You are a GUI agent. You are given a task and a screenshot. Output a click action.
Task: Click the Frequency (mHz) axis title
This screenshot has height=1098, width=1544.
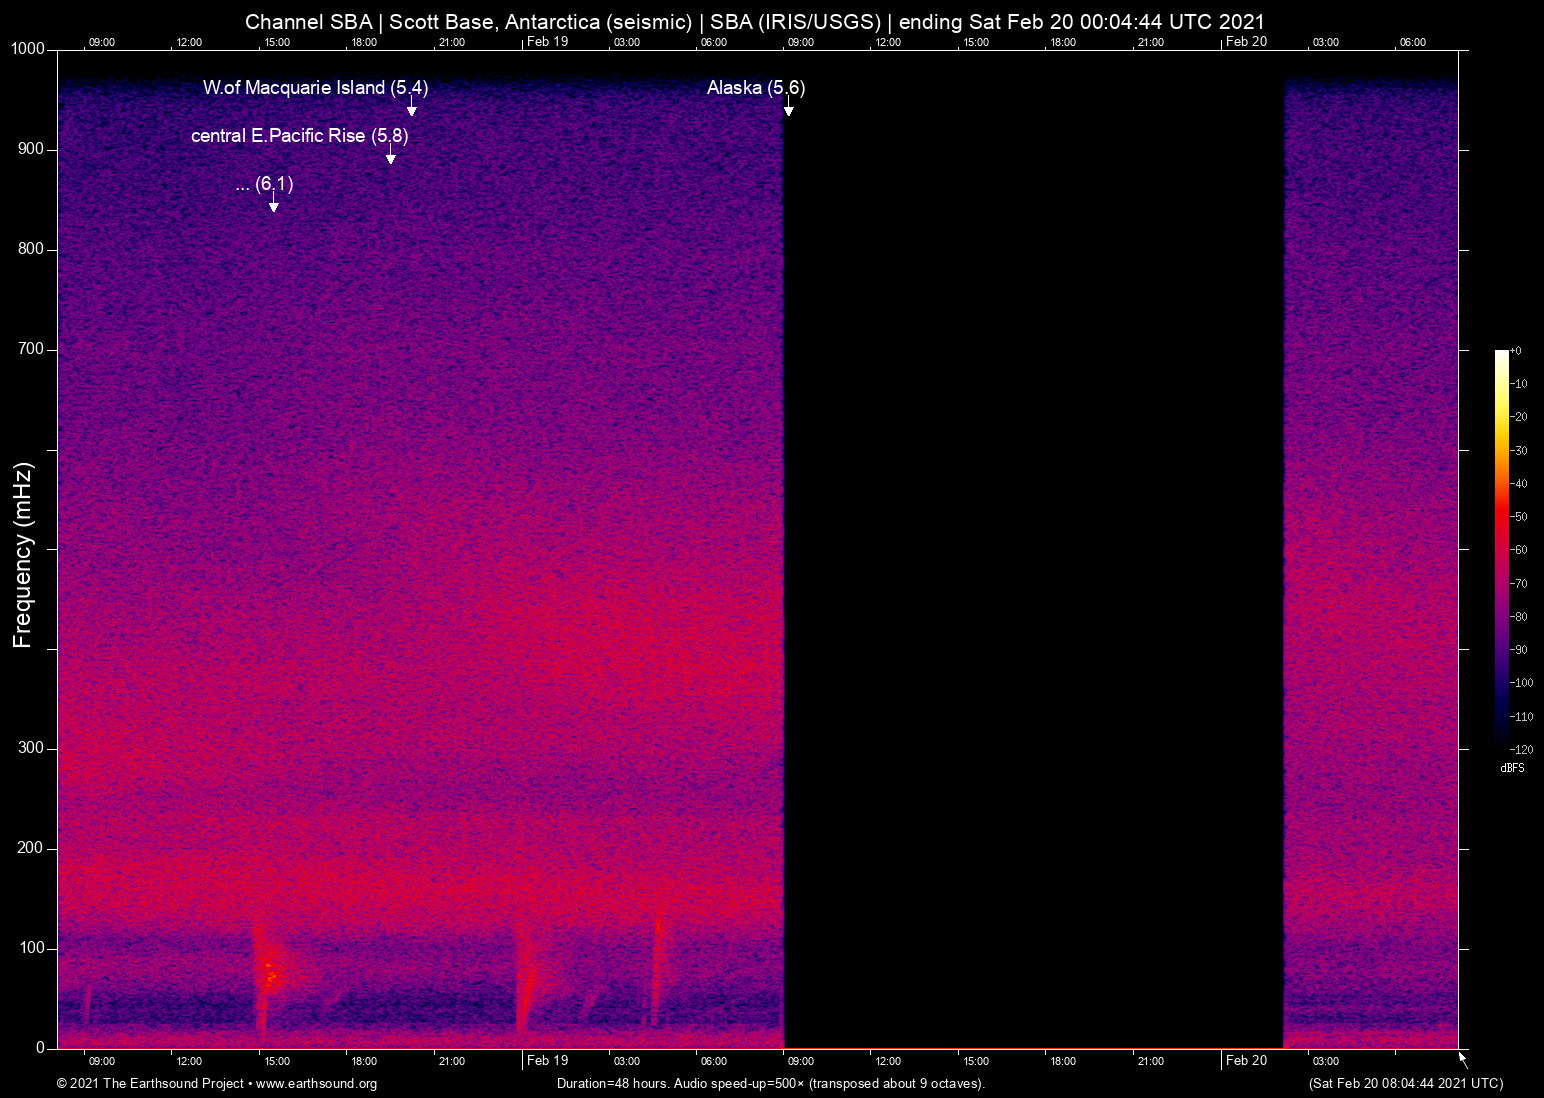(23, 555)
